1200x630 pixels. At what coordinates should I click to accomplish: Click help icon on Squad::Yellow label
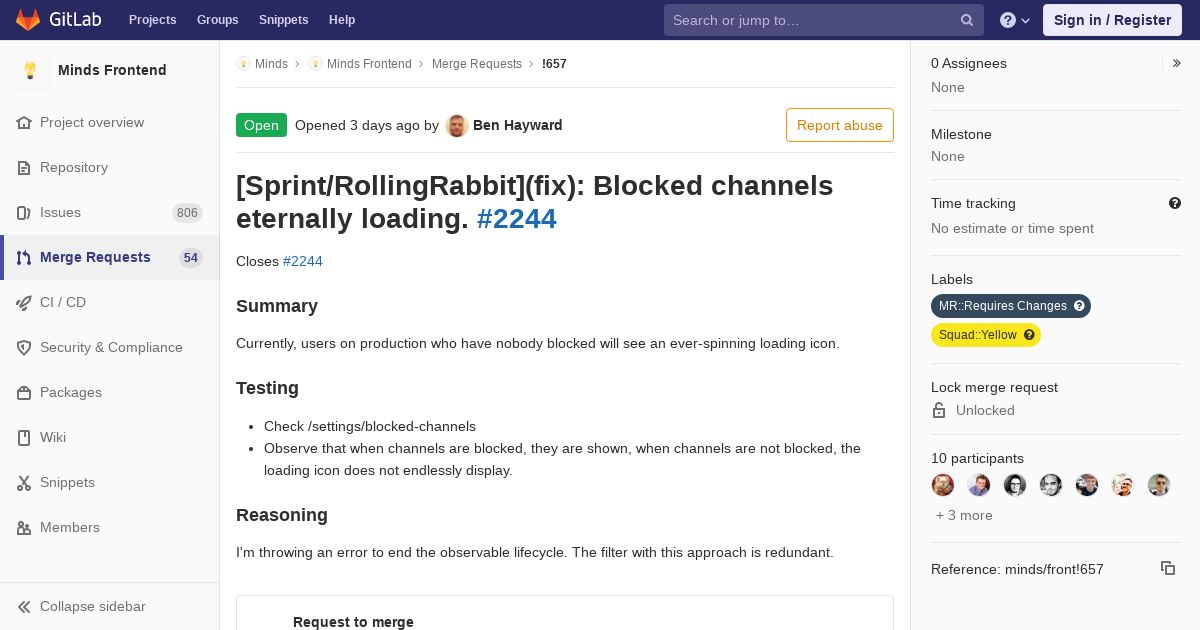coord(1029,335)
